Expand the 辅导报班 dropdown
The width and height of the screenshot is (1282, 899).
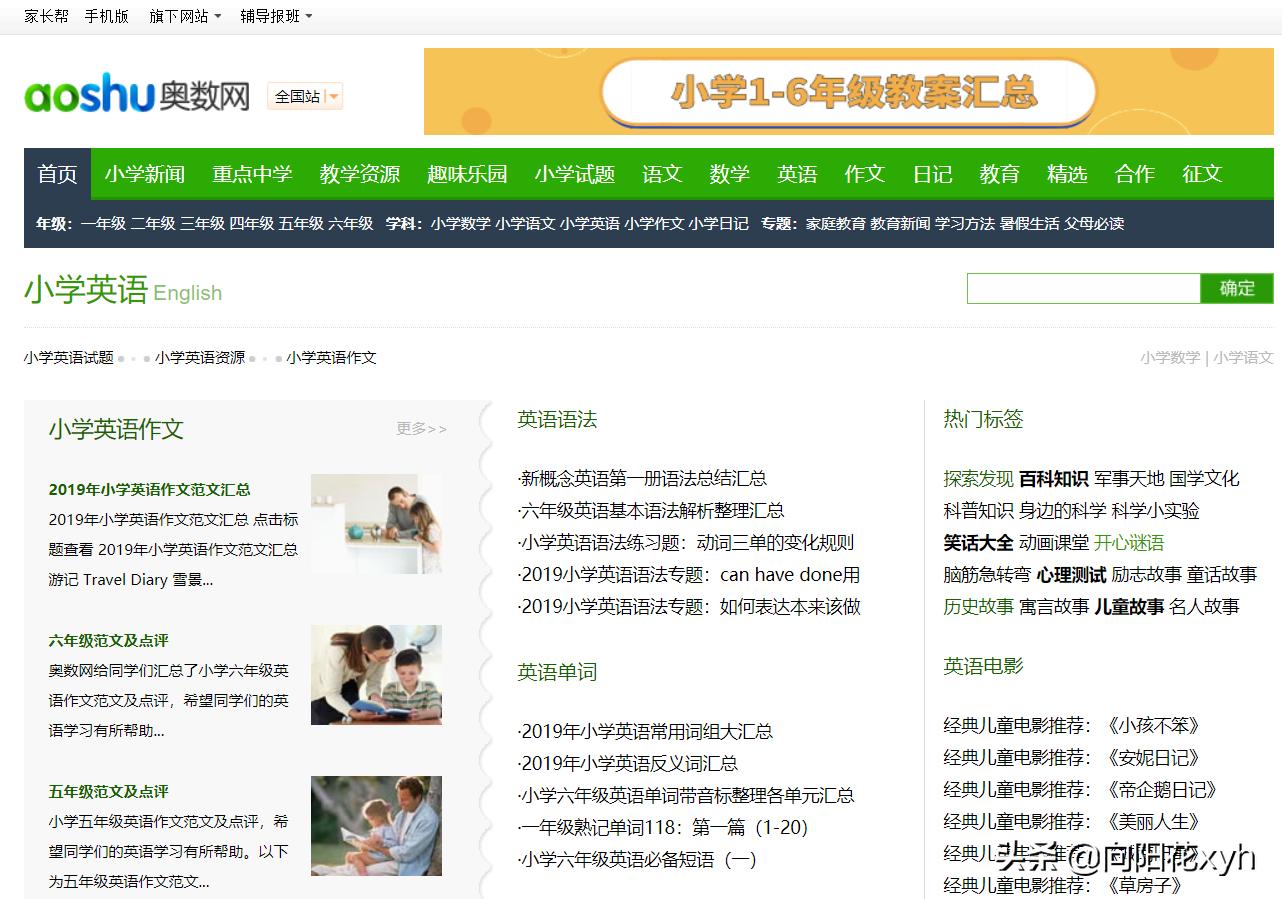[273, 16]
